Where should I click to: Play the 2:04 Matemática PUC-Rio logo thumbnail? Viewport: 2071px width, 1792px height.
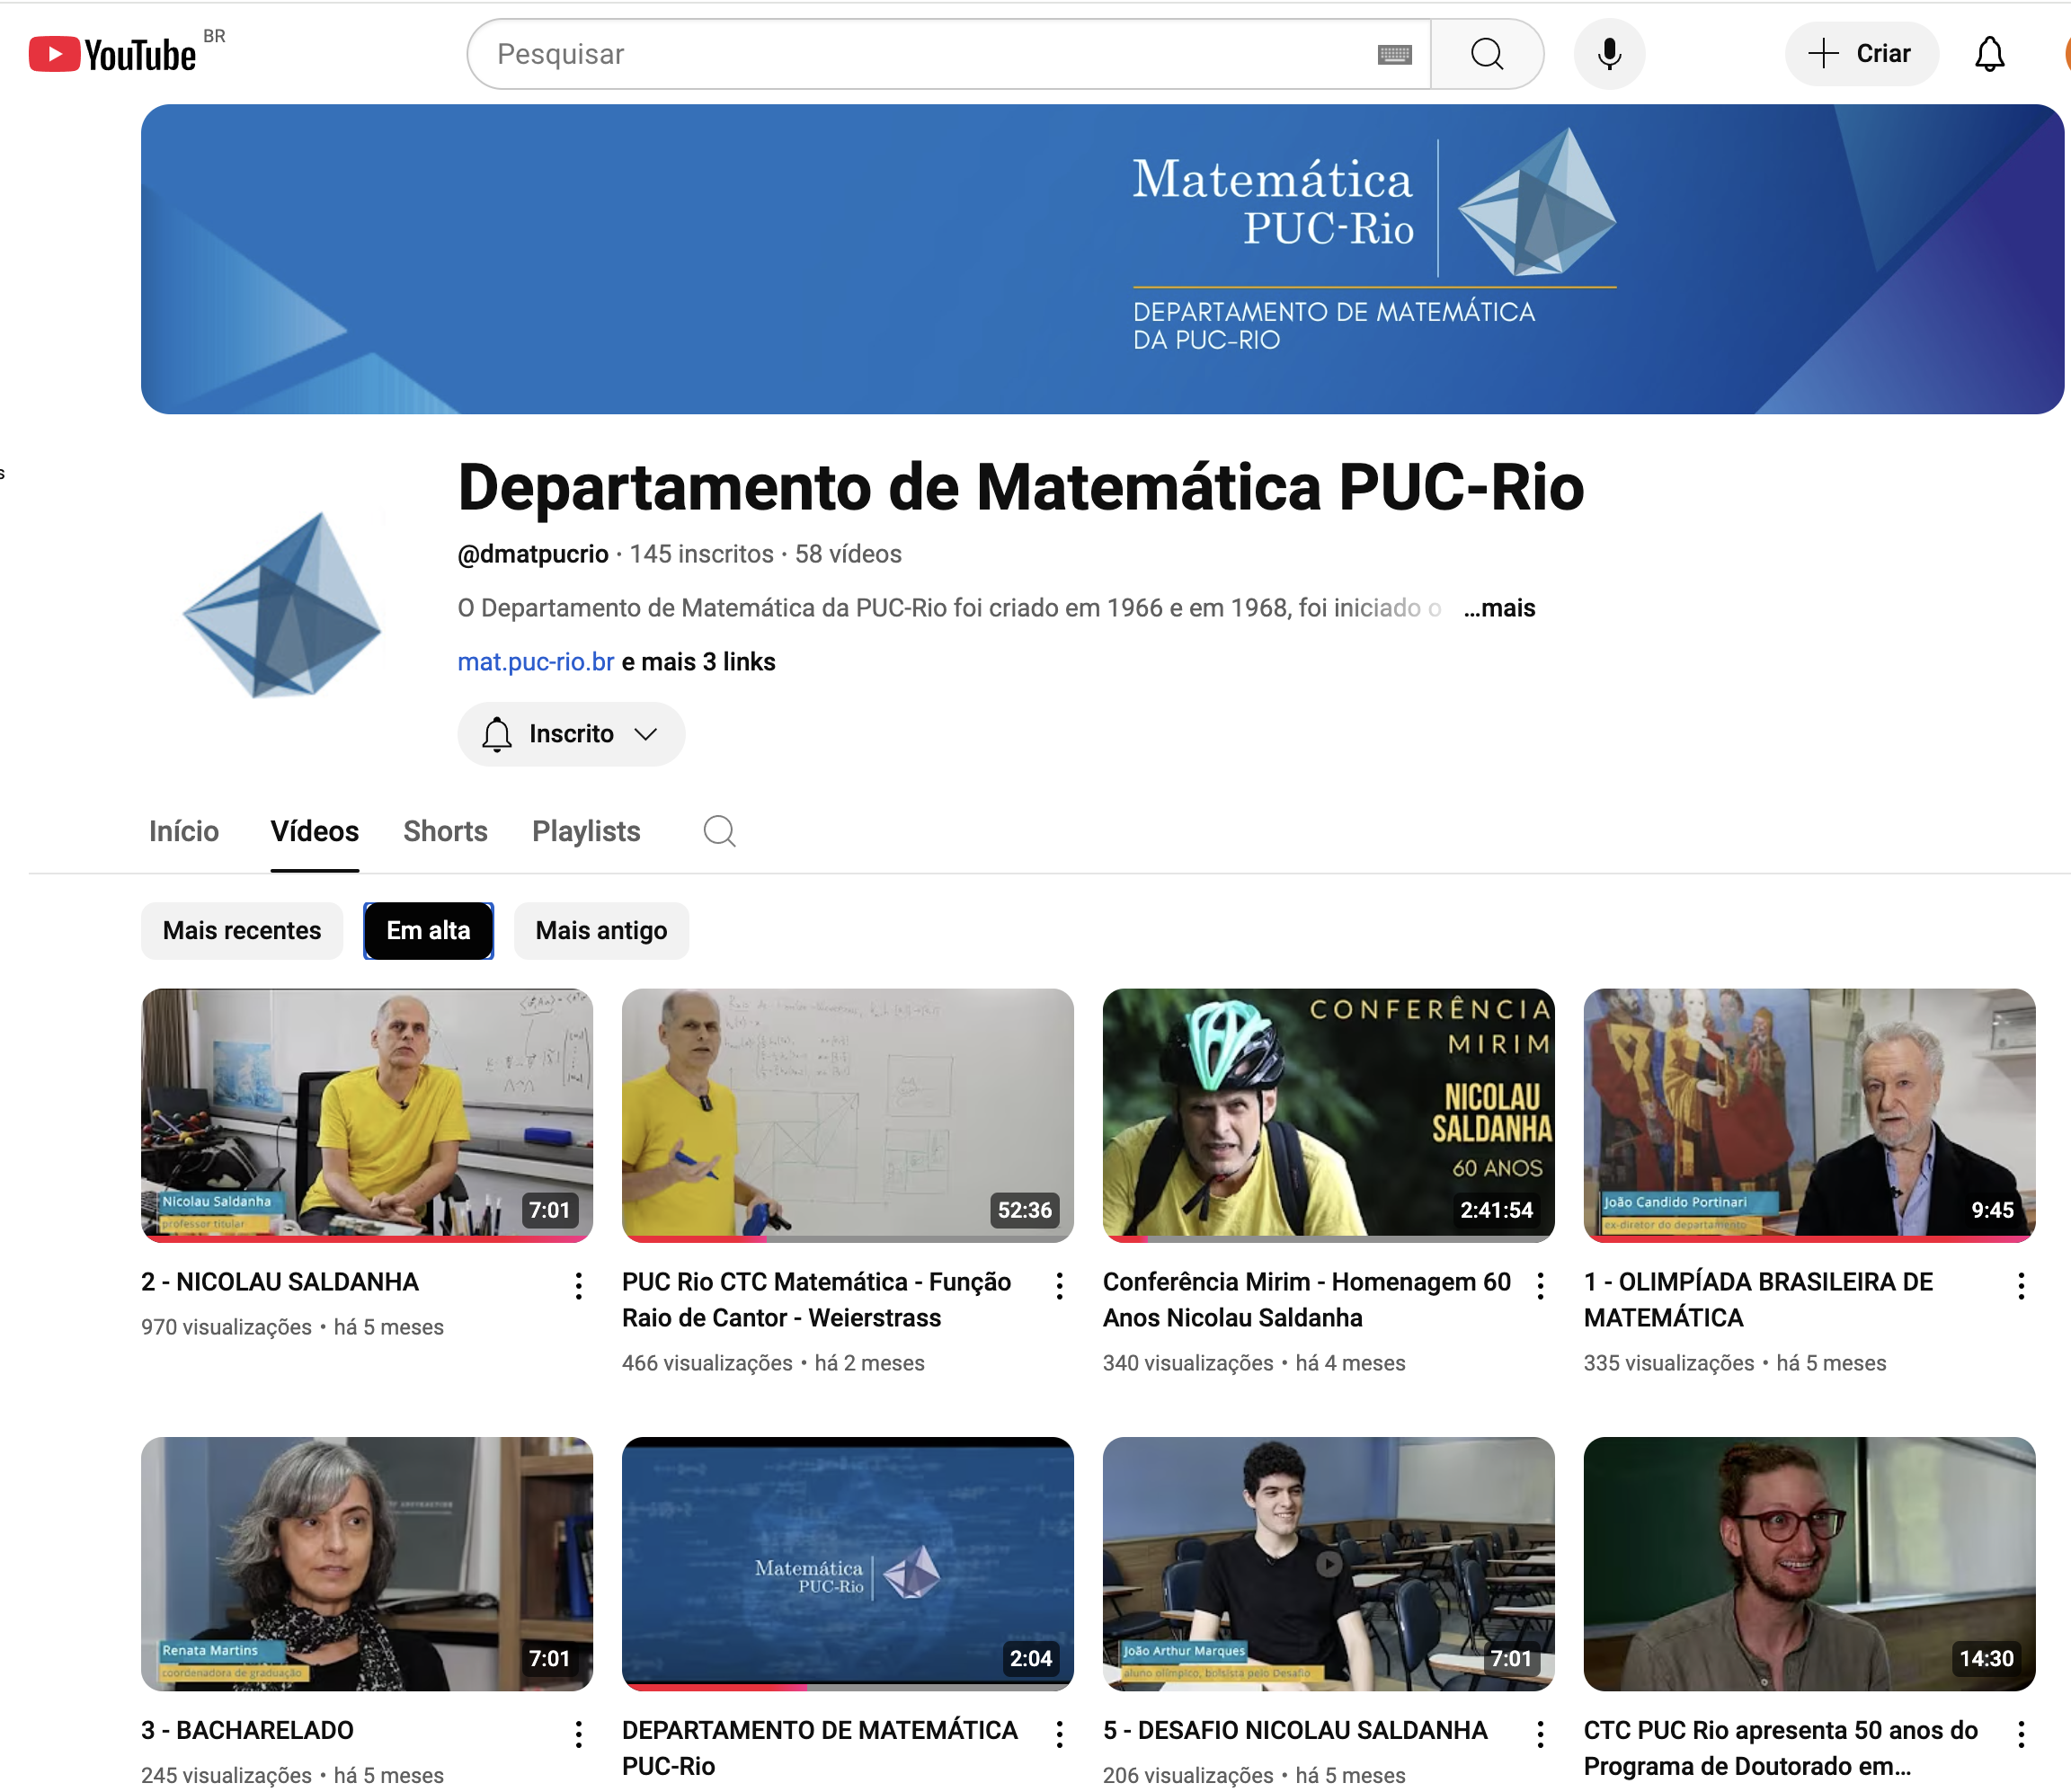(848, 1564)
